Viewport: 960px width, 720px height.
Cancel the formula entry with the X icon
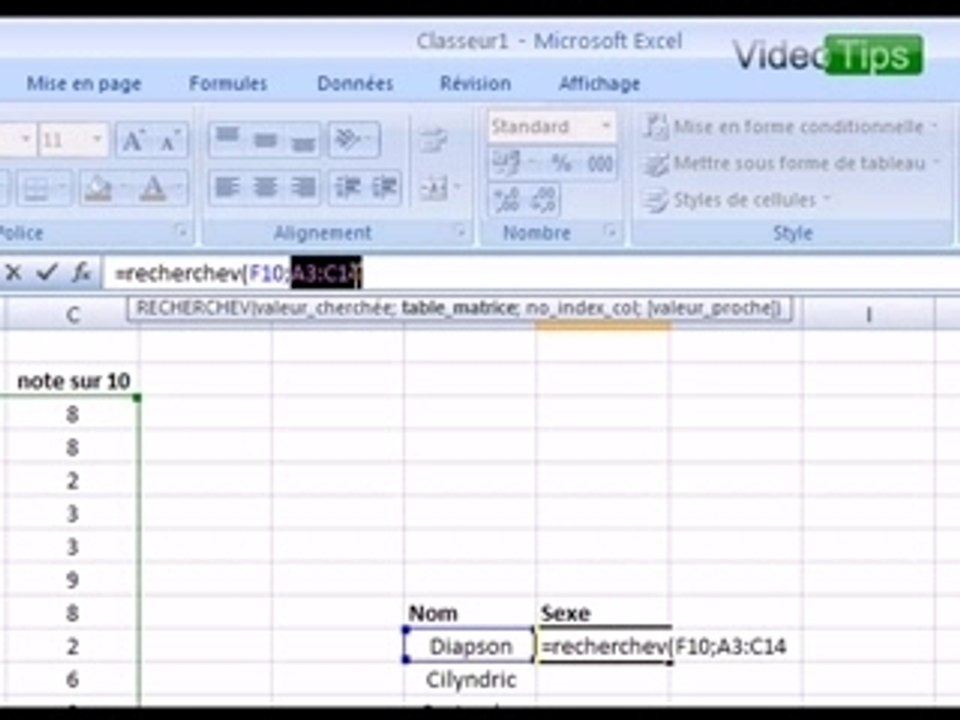[13, 272]
